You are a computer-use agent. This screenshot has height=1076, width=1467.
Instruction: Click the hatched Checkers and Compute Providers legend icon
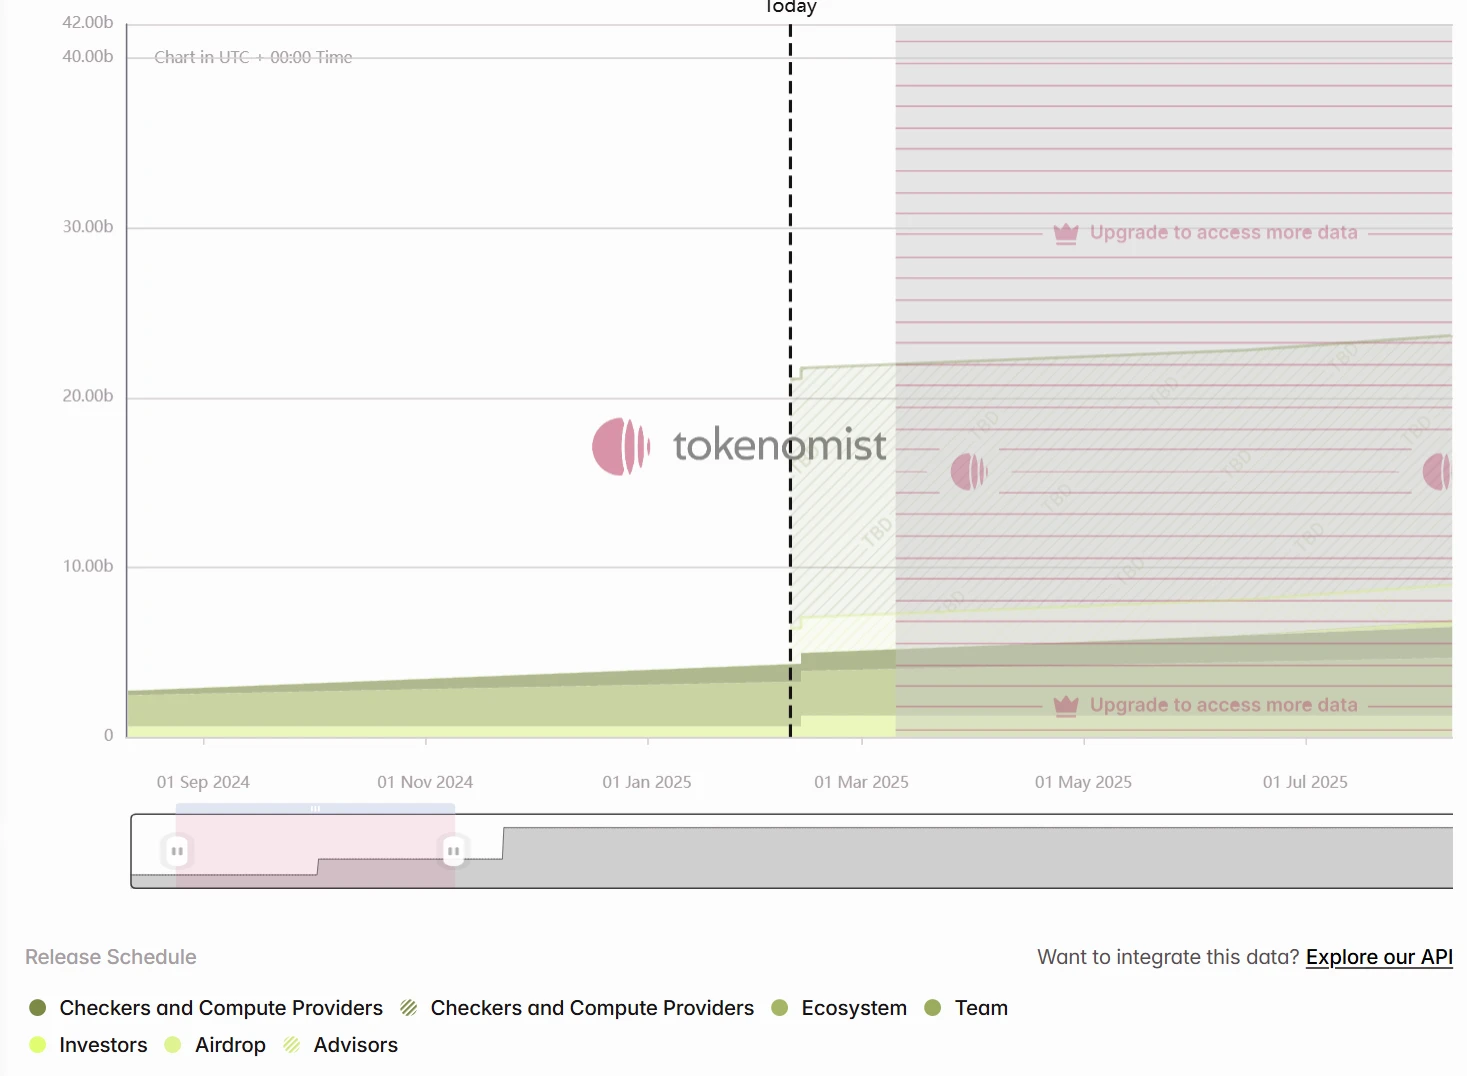pos(409,1008)
